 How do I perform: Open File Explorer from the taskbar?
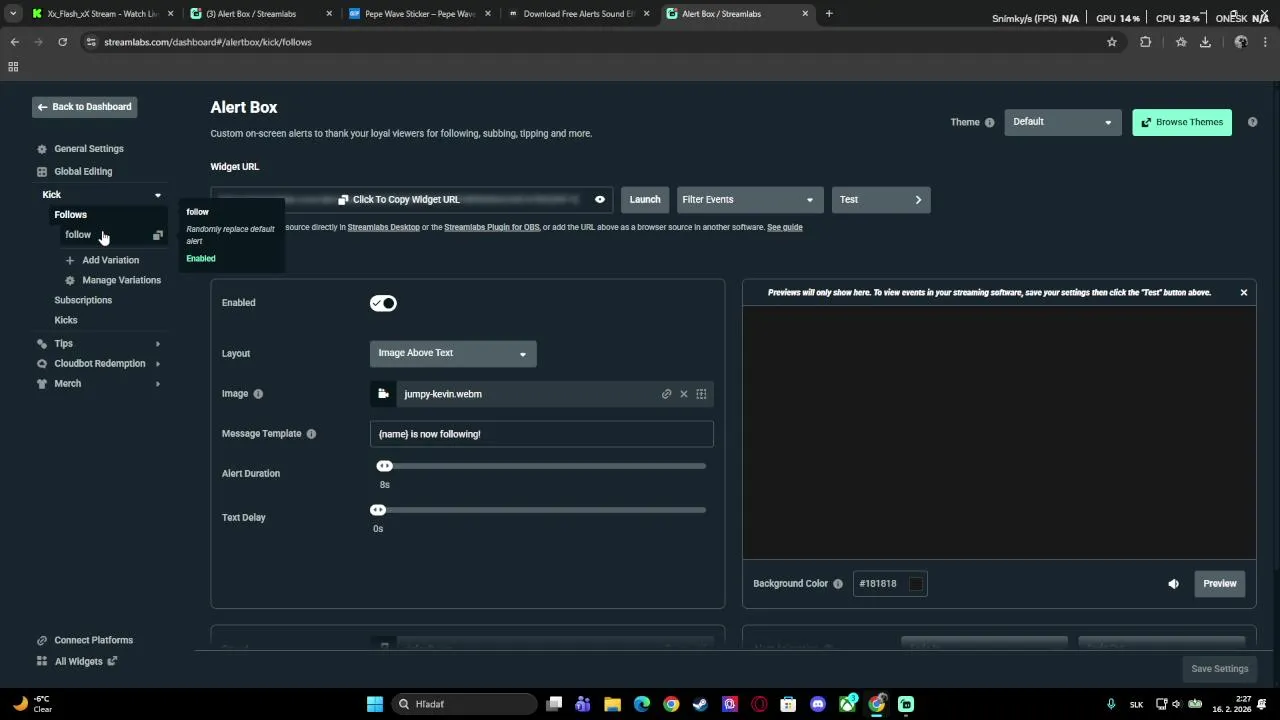[612, 704]
